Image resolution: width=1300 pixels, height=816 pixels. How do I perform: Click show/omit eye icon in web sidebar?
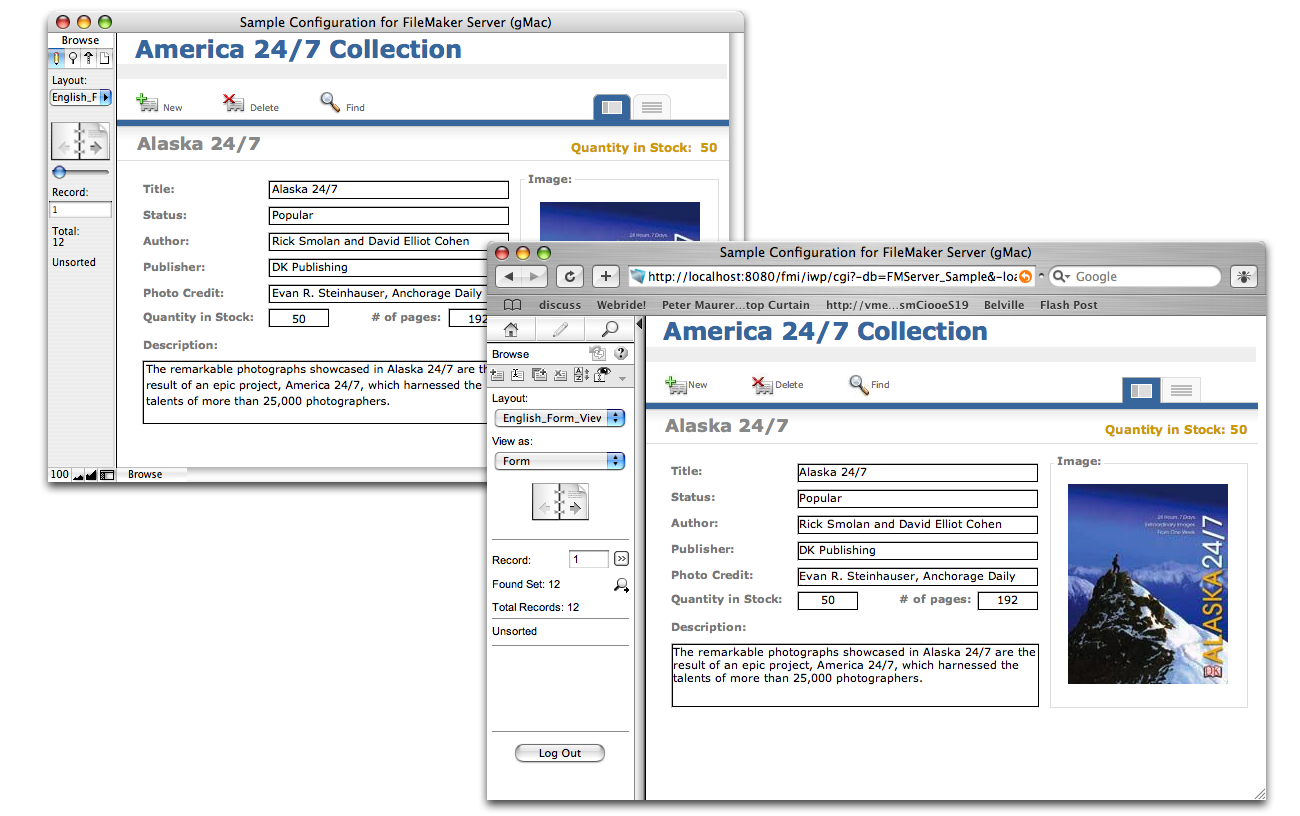click(x=602, y=374)
